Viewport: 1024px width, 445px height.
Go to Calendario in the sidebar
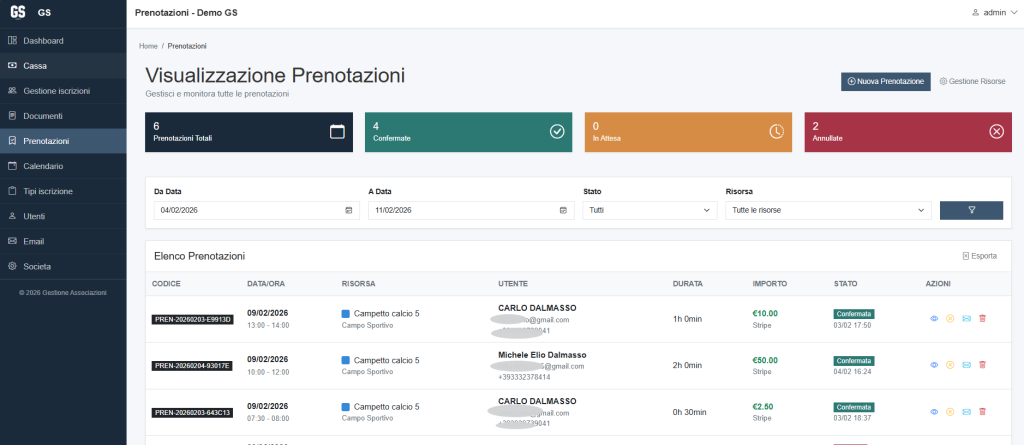(43, 166)
